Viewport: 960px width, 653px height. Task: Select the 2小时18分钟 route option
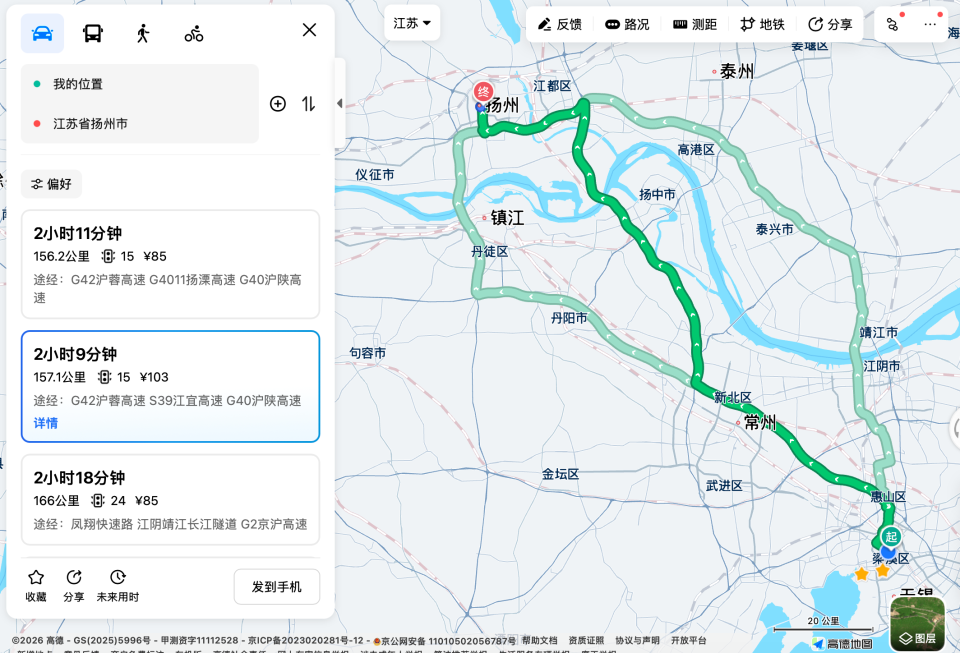click(170, 499)
